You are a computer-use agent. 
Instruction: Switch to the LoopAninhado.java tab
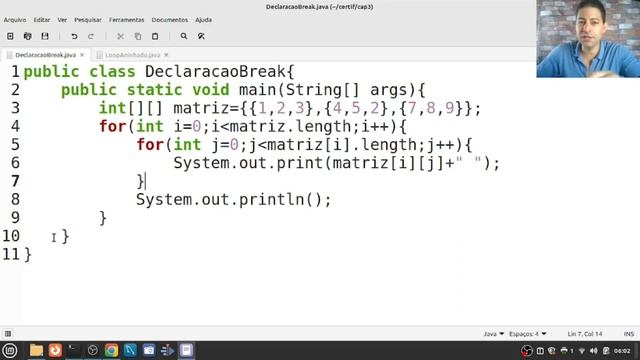pos(132,55)
